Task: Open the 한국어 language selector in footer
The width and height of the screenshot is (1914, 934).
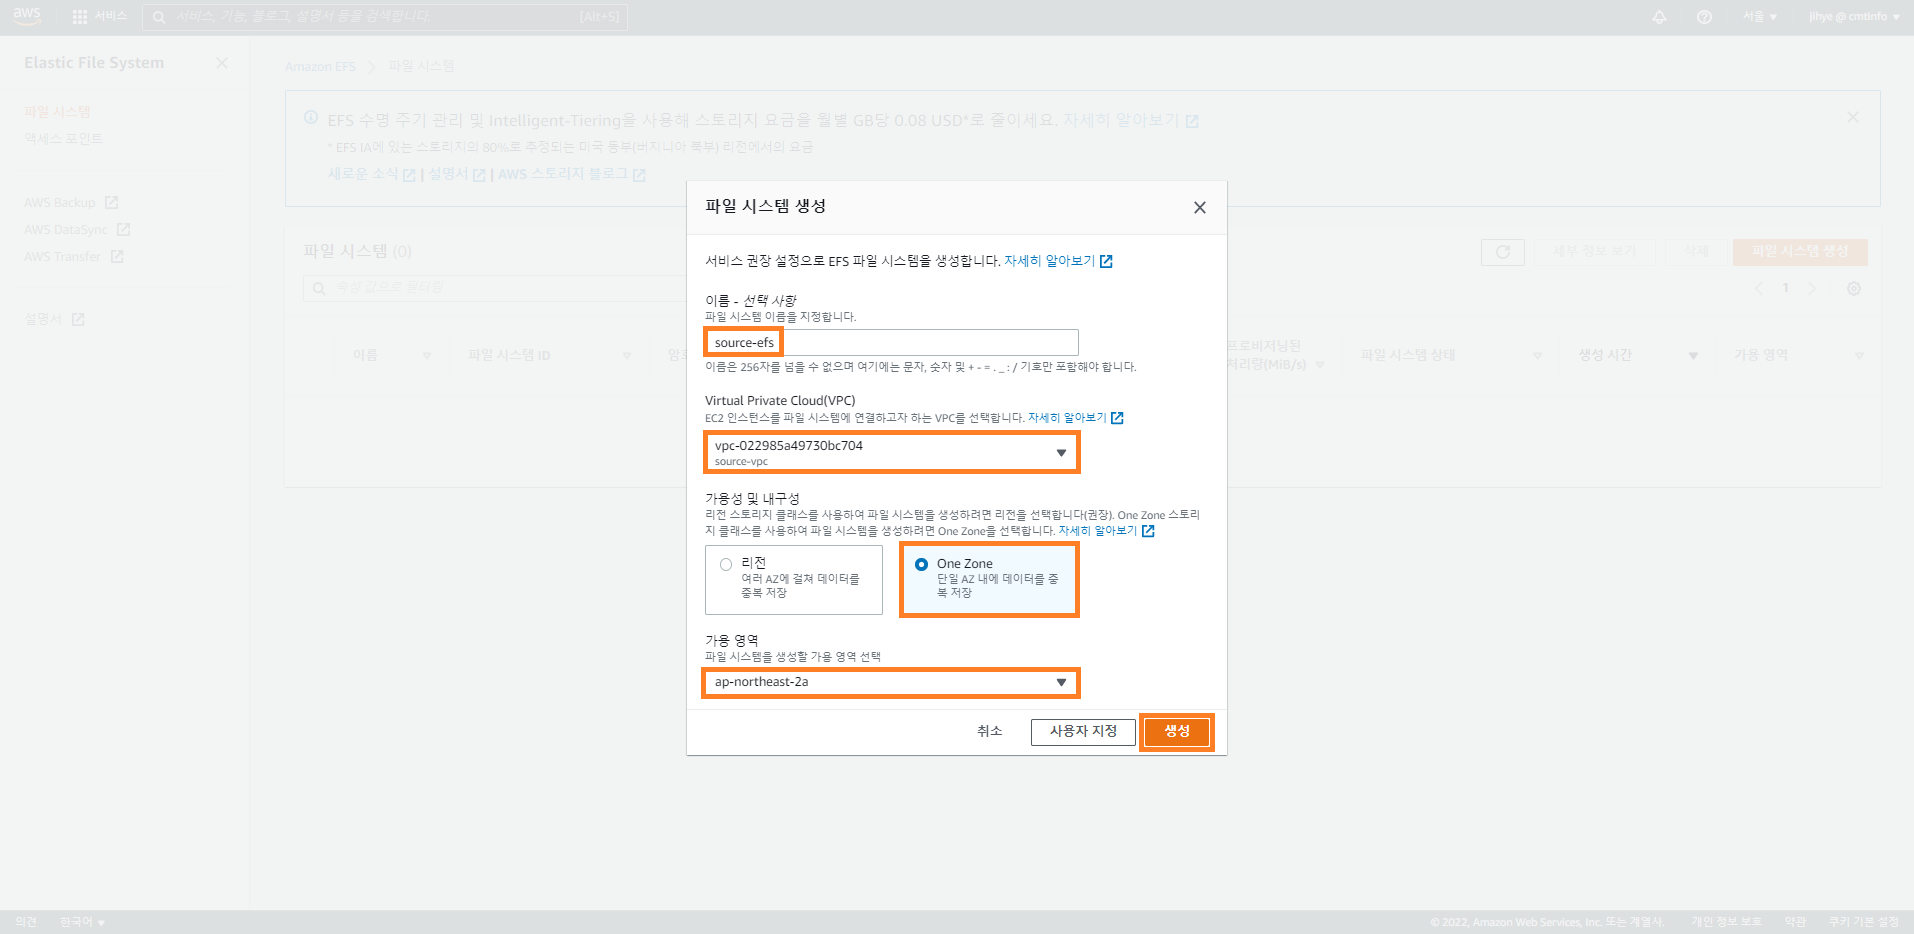Action: [82, 922]
